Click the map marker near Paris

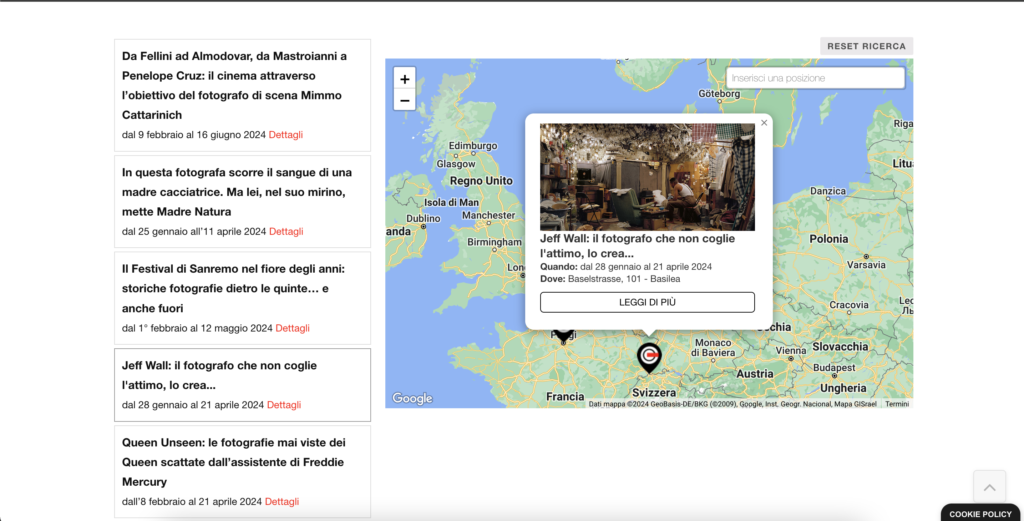(564, 336)
